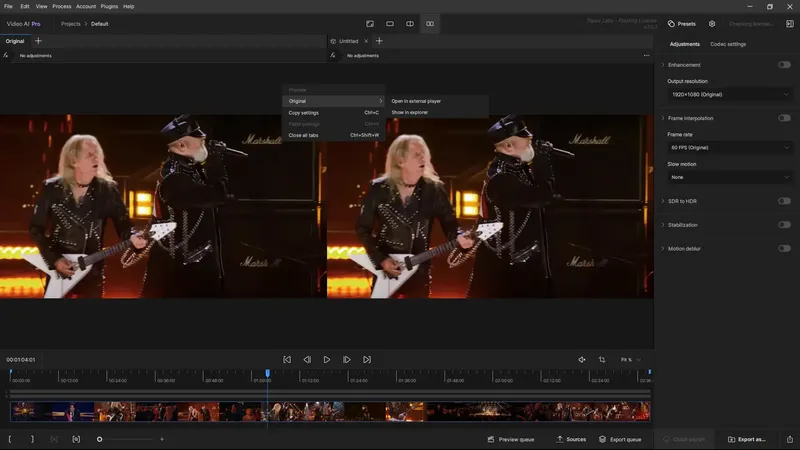This screenshot has height=450, width=800.
Task: Add a new tab next to Untitled
Action: pyautogui.click(x=379, y=41)
